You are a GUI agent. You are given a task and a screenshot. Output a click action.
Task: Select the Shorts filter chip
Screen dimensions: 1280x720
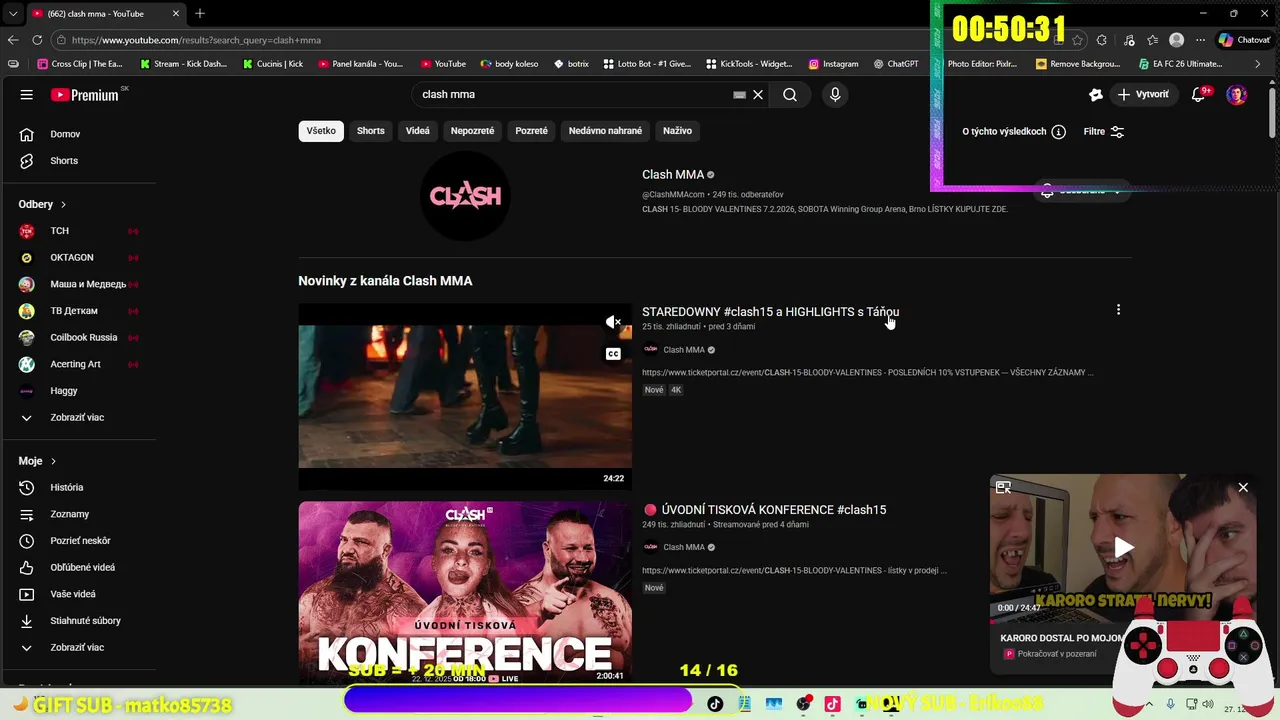pos(371,131)
